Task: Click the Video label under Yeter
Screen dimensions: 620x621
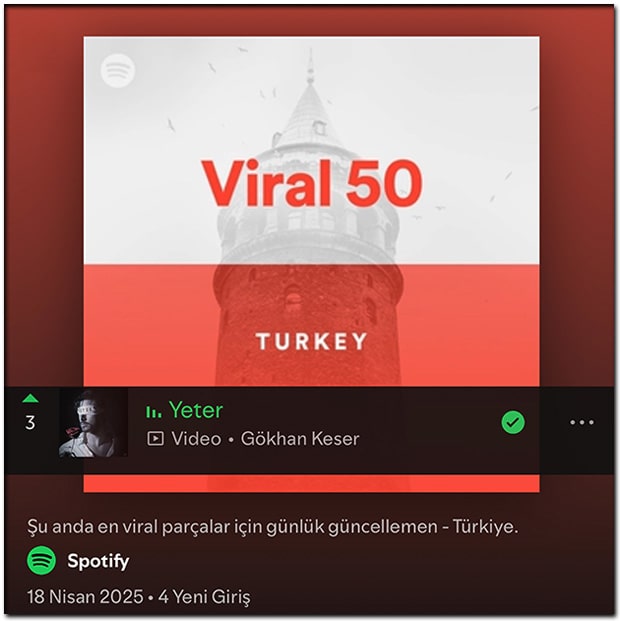Action: (x=196, y=439)
